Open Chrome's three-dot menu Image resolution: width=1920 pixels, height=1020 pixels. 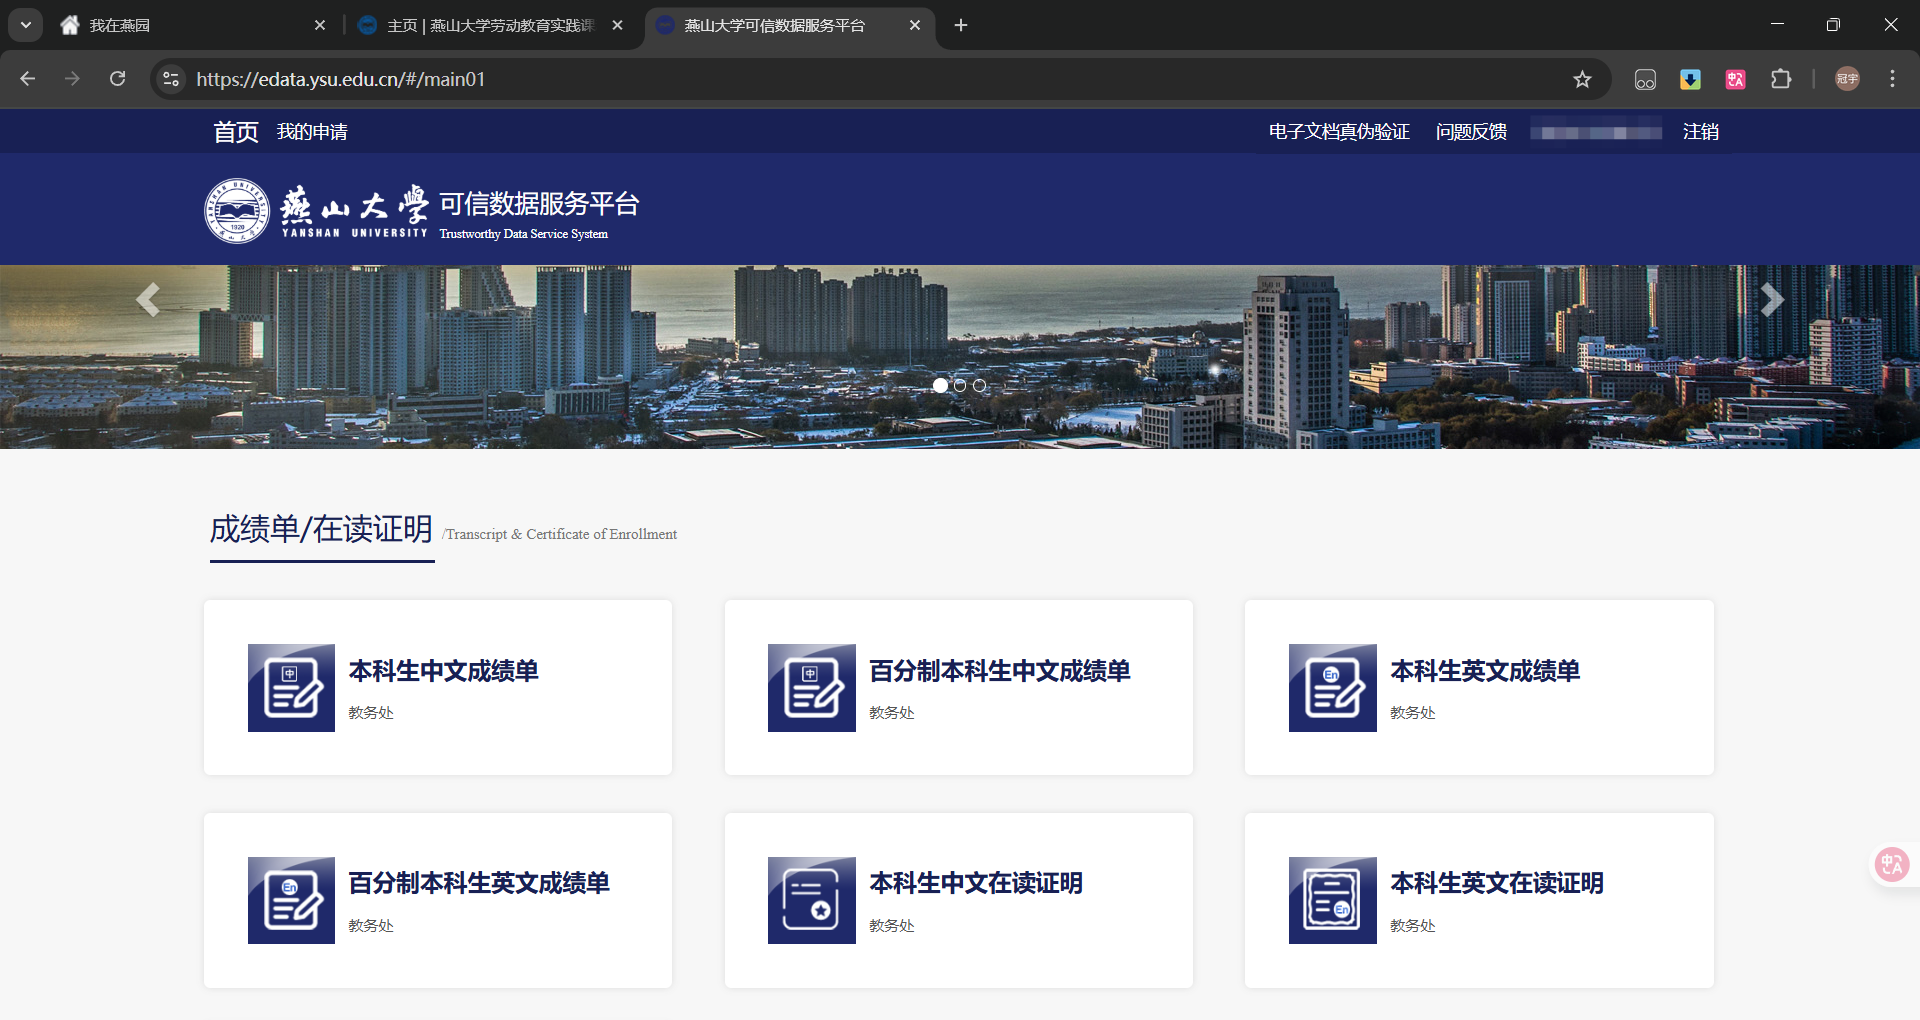pyautogui.click(x=1892, y=79)
